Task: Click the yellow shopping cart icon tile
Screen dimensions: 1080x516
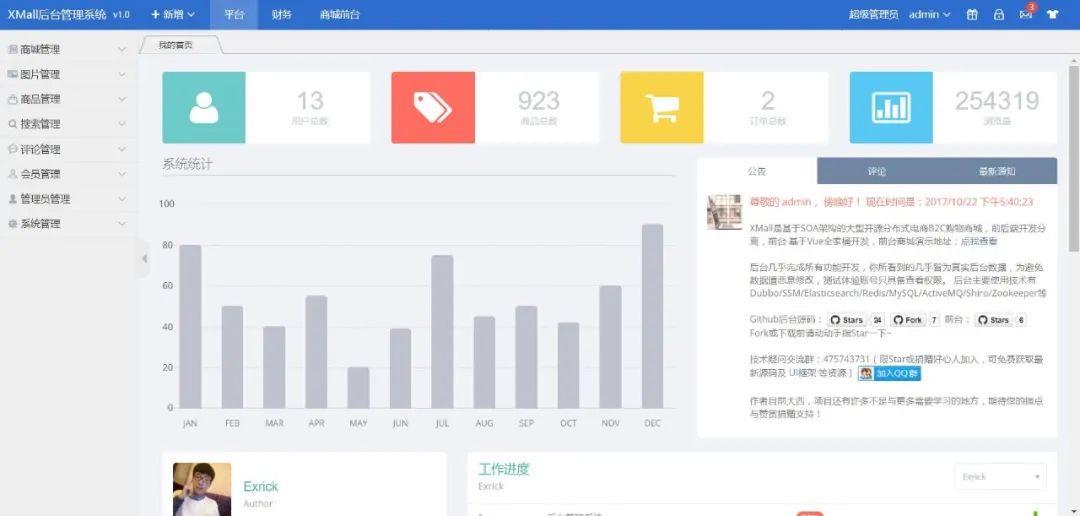Action: [662, 107]
